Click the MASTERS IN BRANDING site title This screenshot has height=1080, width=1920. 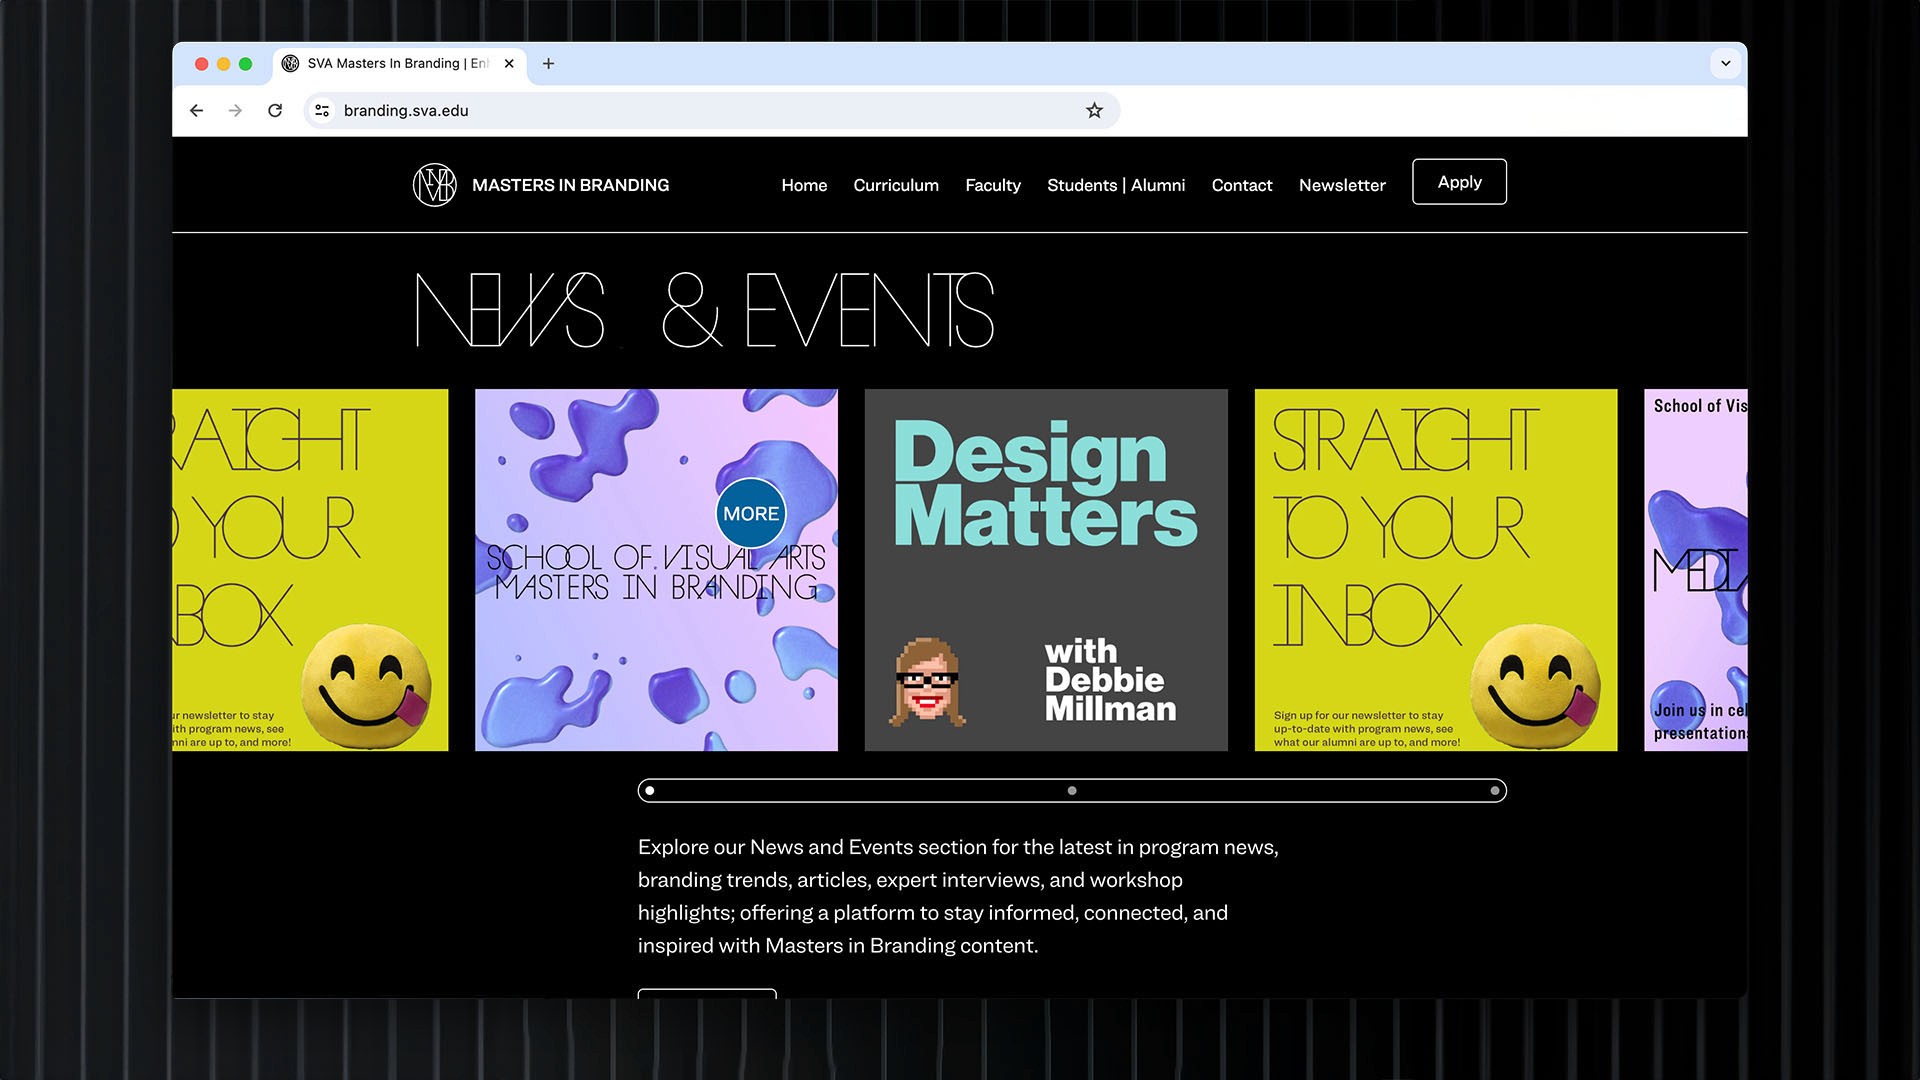pyautogui.click(x=570, y=185)
